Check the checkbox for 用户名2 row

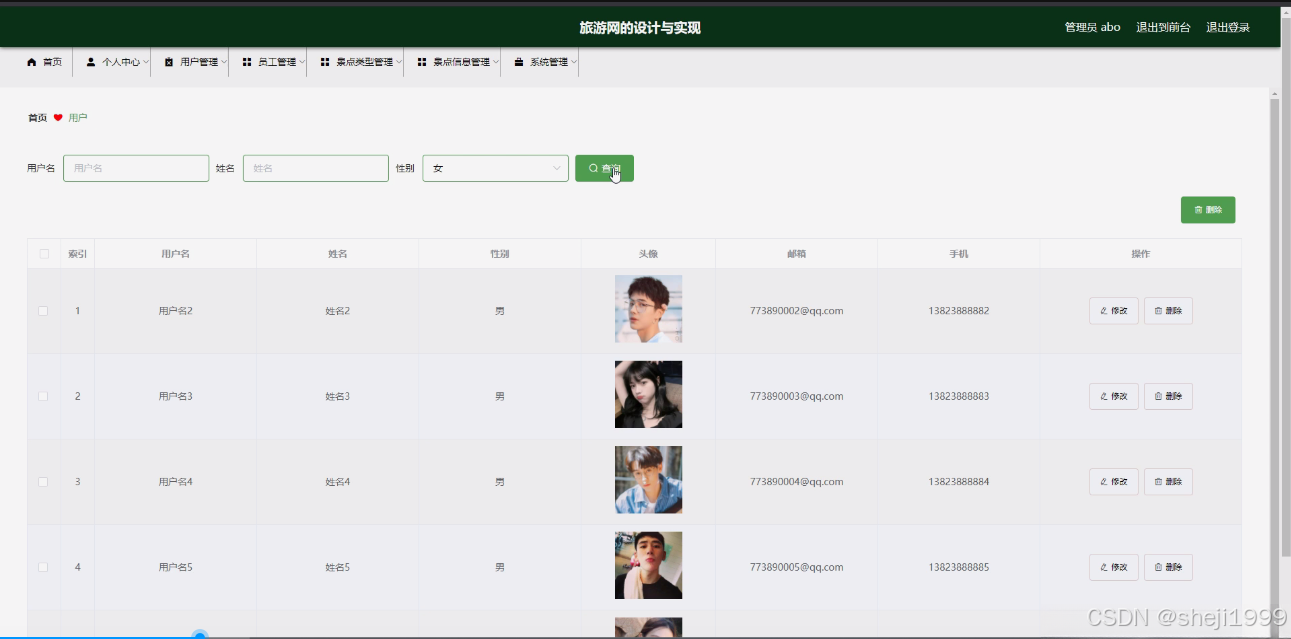[x=43, y=311]
